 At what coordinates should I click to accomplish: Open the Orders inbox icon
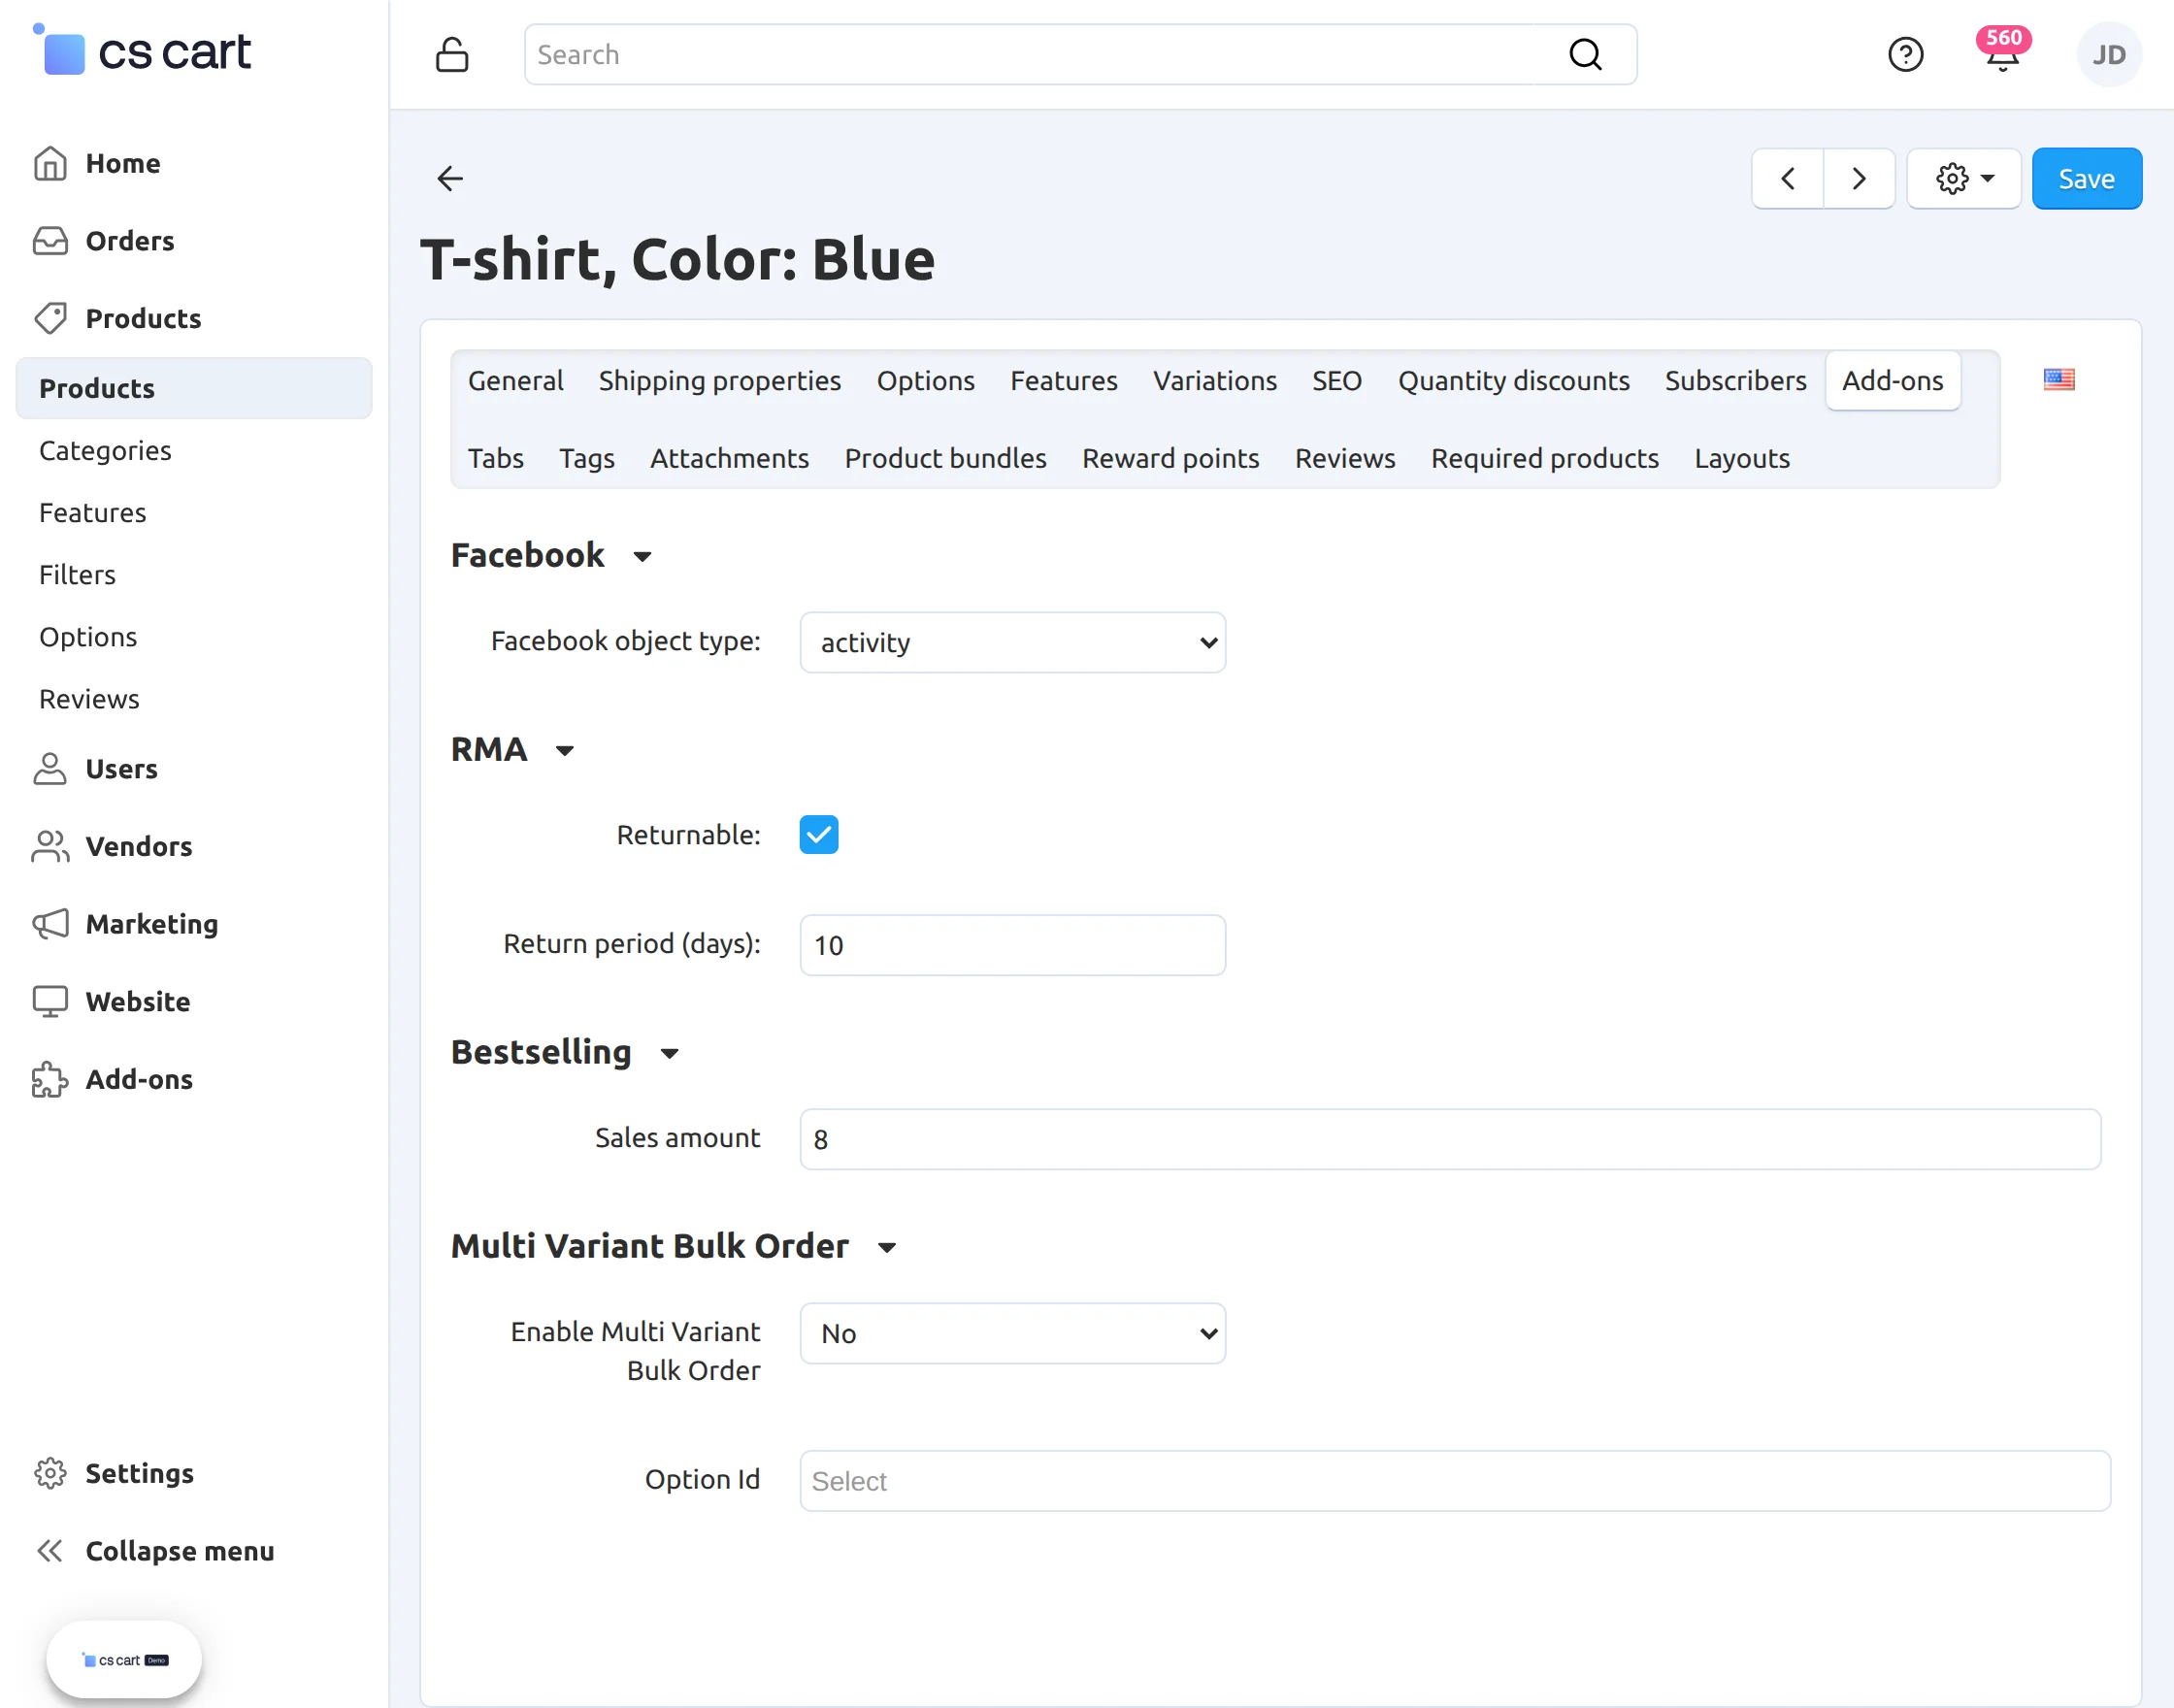pyautogui.click(x=50, y=241)
